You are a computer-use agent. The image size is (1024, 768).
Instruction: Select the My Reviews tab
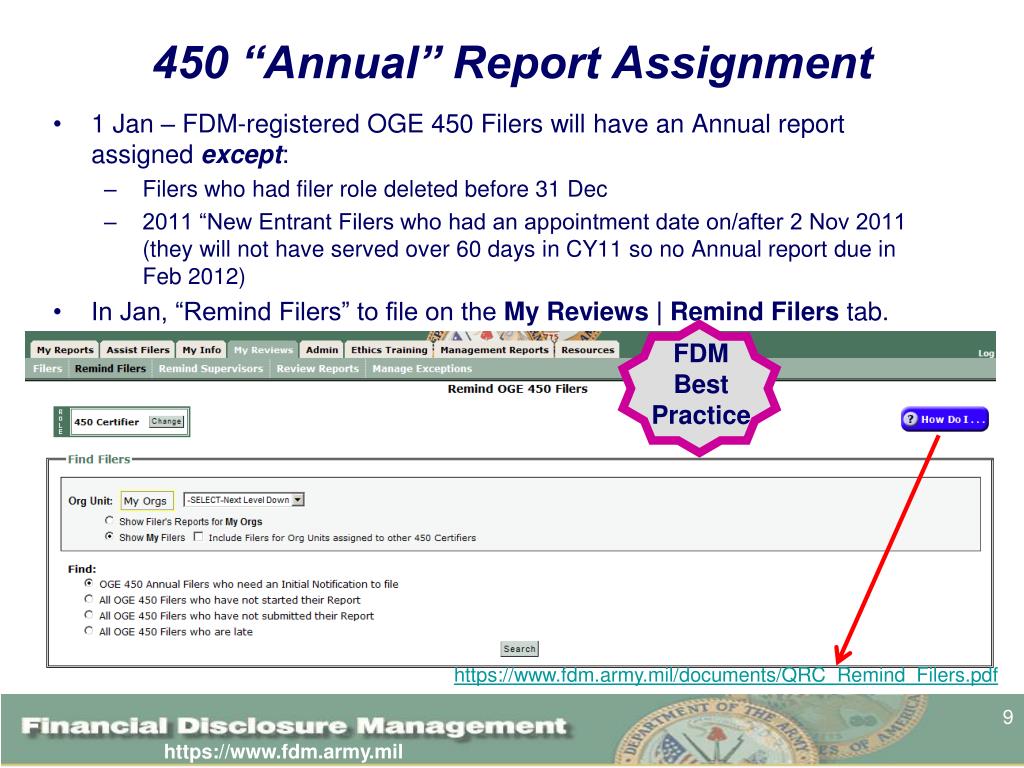click(x=263, y=350)
